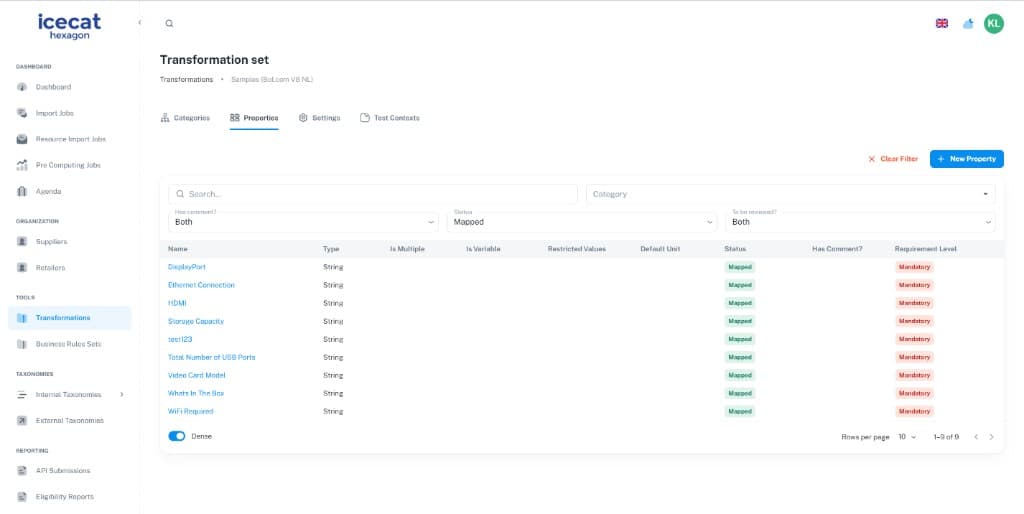Open the Category dropdown filter
The height and width of the screenshot is (514, 1024).
coord(790,194)
